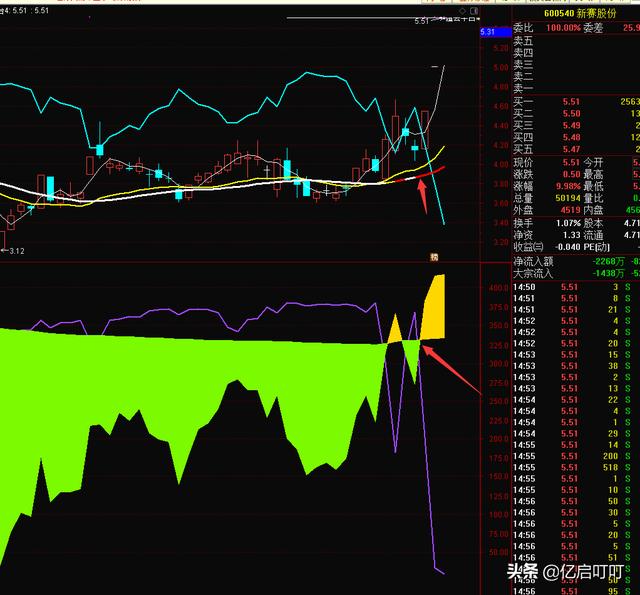Select the 卖一 order row
The height and width of the screenshot is (595, 640).
(576, 89)
